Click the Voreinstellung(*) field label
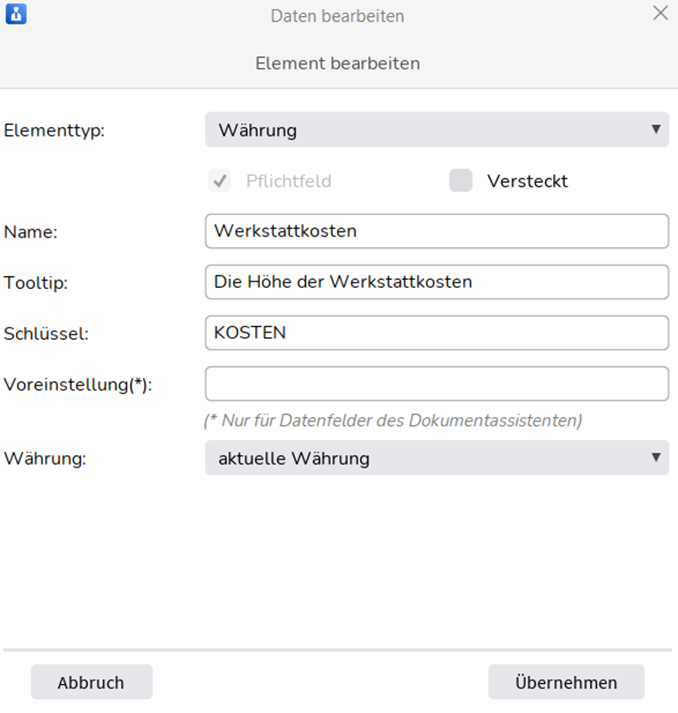678x713 pixels. click(x=78, y=385)
